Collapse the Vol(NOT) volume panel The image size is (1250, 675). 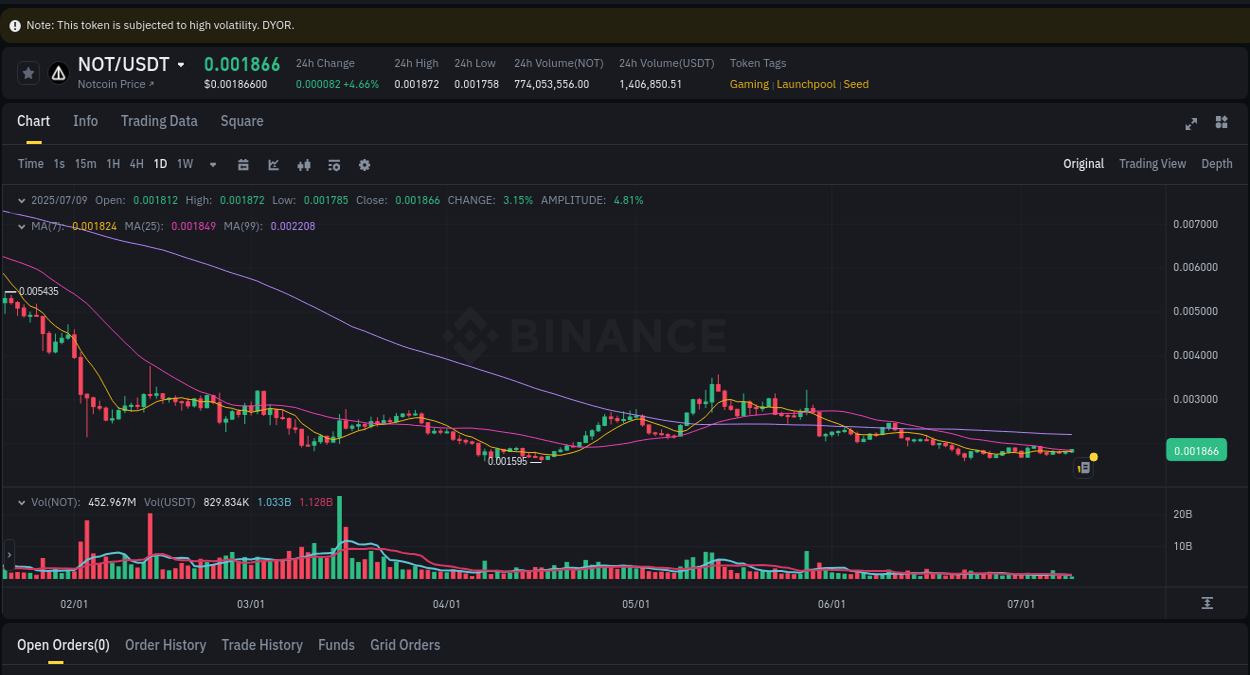23,501
